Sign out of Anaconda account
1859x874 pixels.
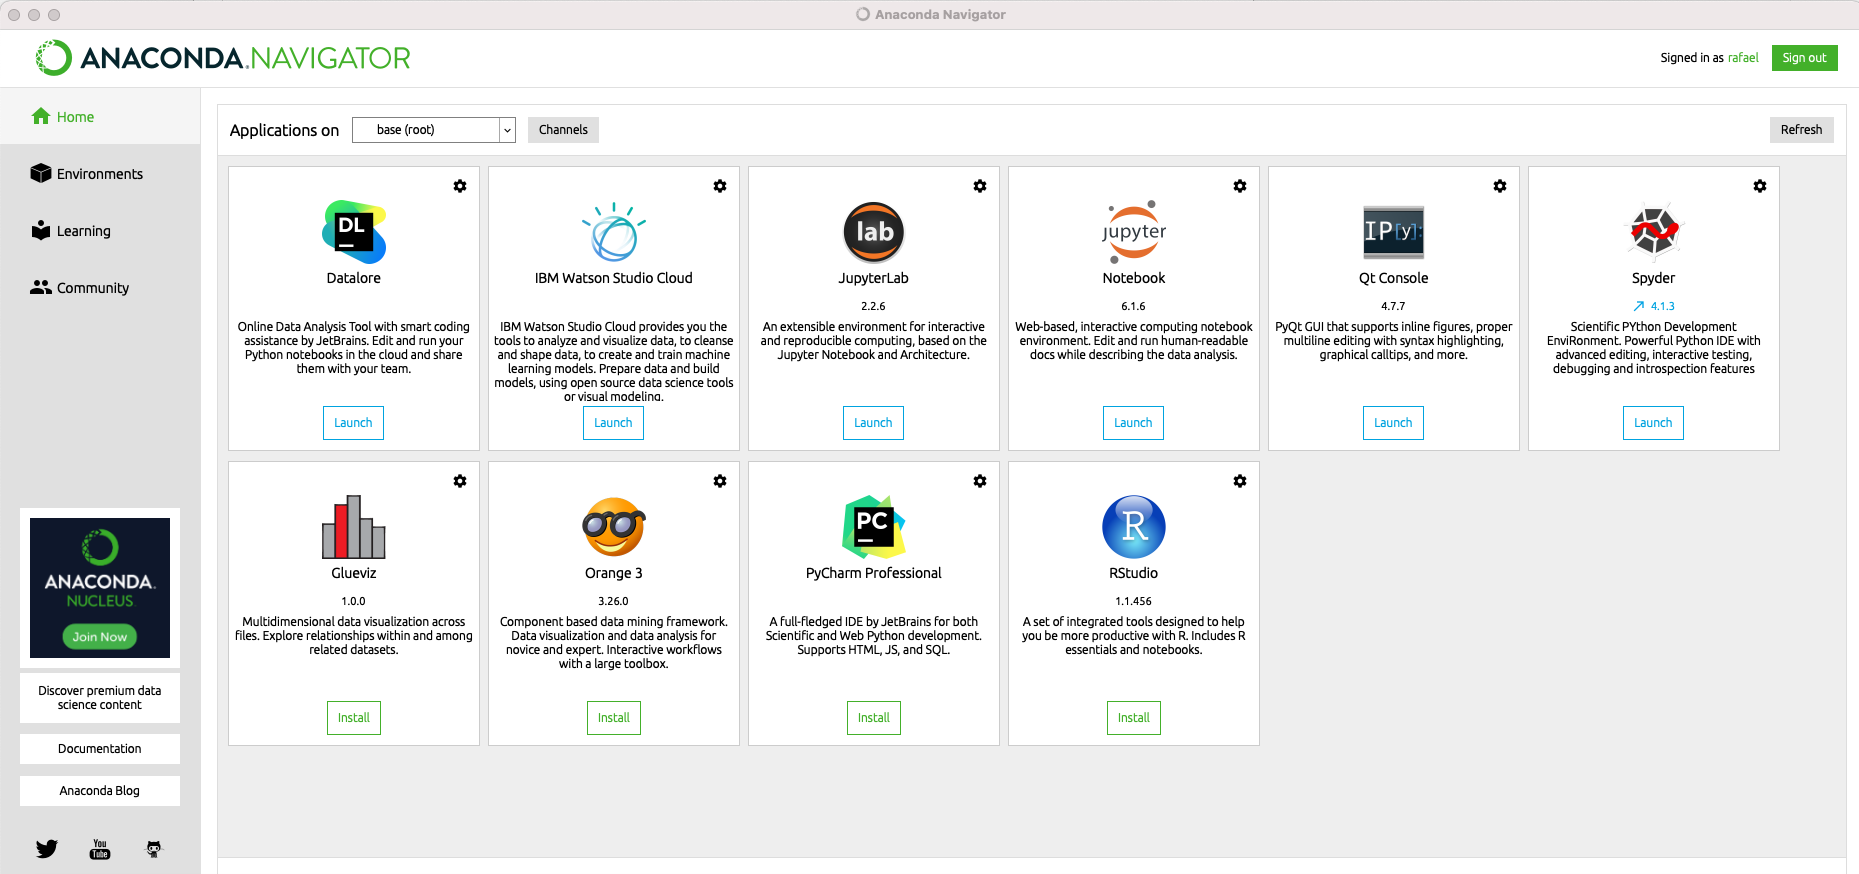tap(1804, 58)
